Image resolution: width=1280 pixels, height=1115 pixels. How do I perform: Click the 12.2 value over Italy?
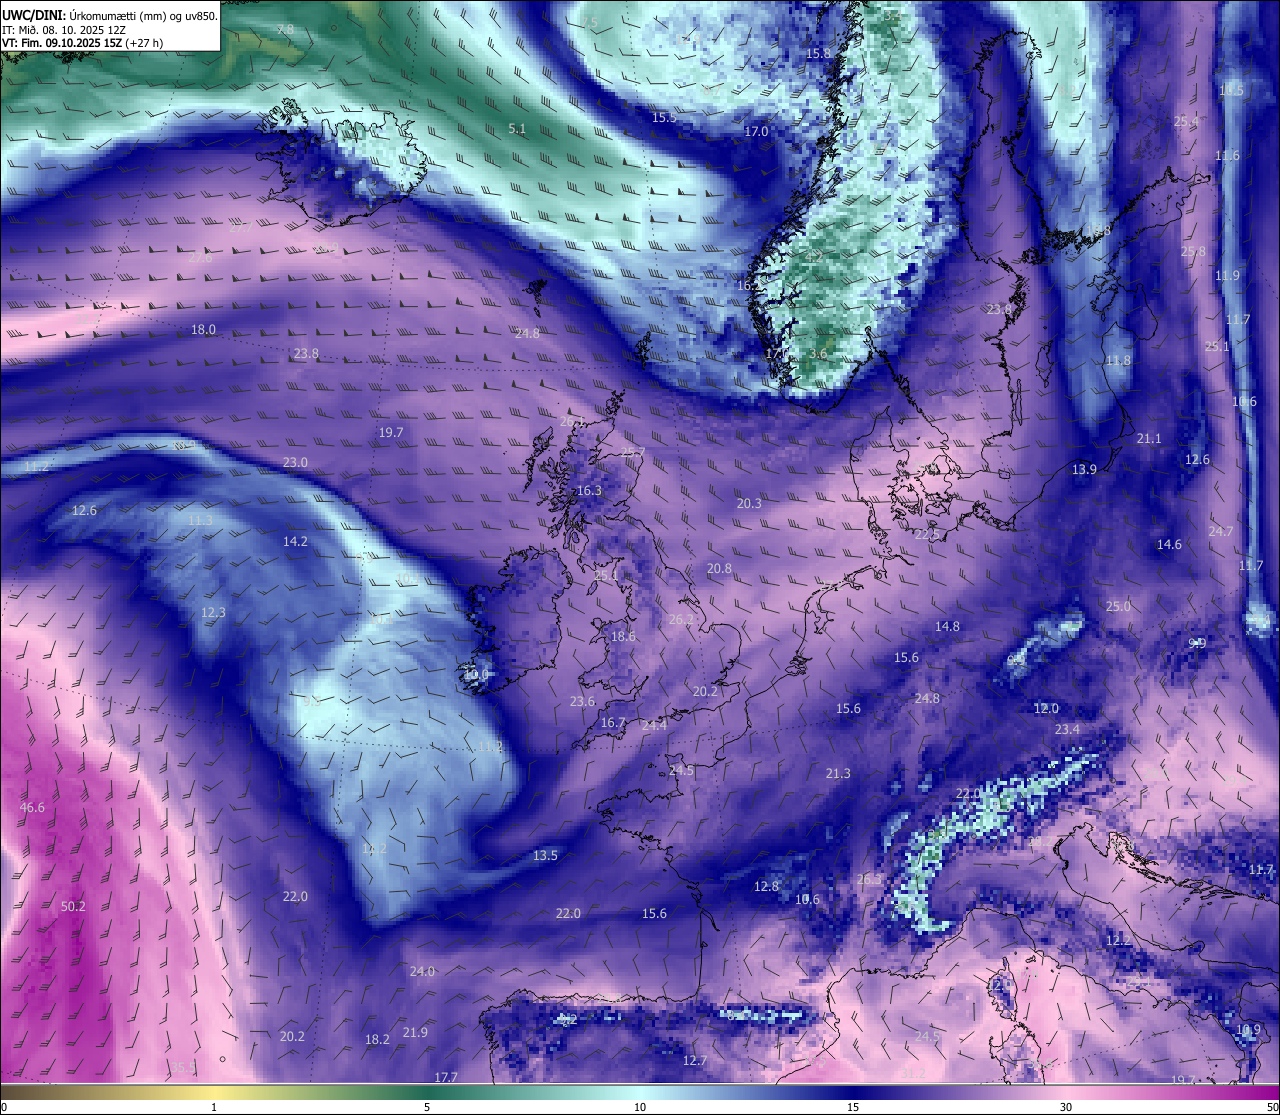click(x=1118, y=940)
